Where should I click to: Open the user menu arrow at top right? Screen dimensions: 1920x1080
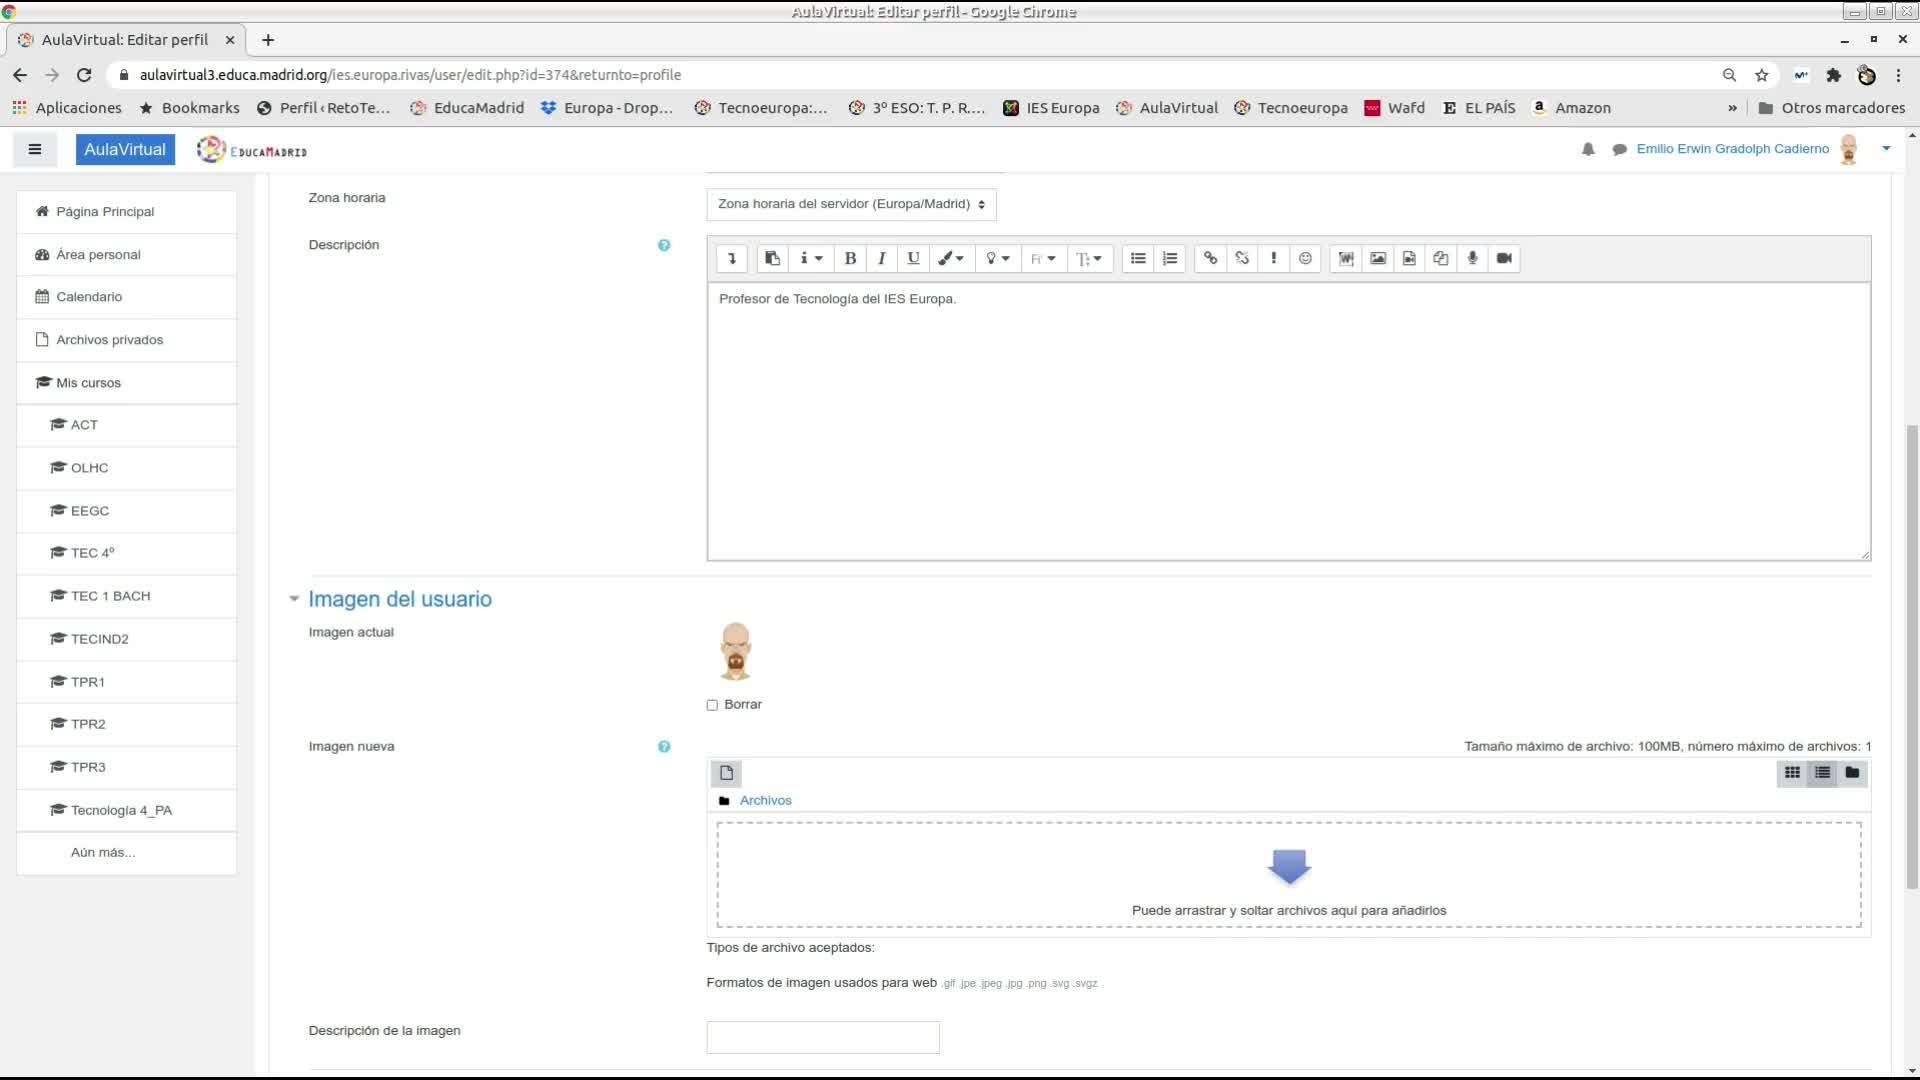1886,149
